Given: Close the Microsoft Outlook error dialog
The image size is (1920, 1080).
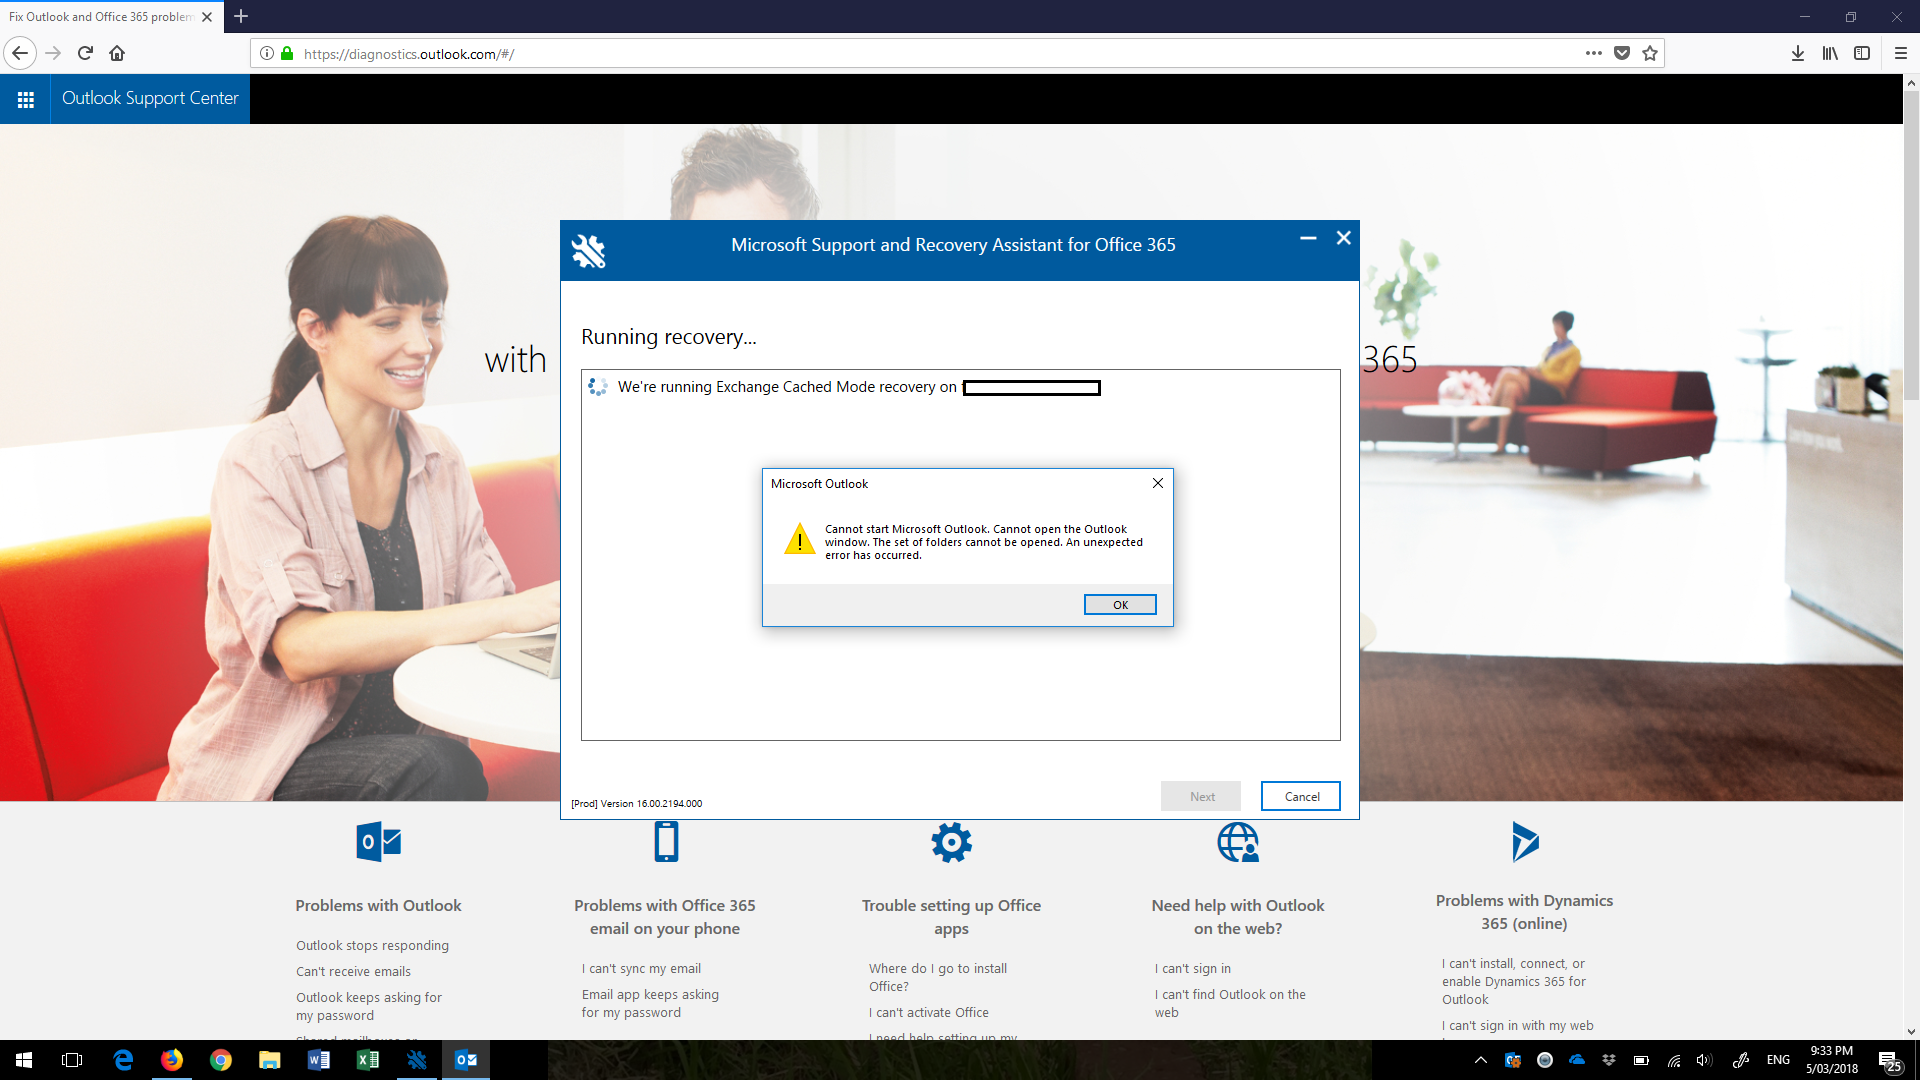Looking at the screenshot, I should [x=1158, y=483].
